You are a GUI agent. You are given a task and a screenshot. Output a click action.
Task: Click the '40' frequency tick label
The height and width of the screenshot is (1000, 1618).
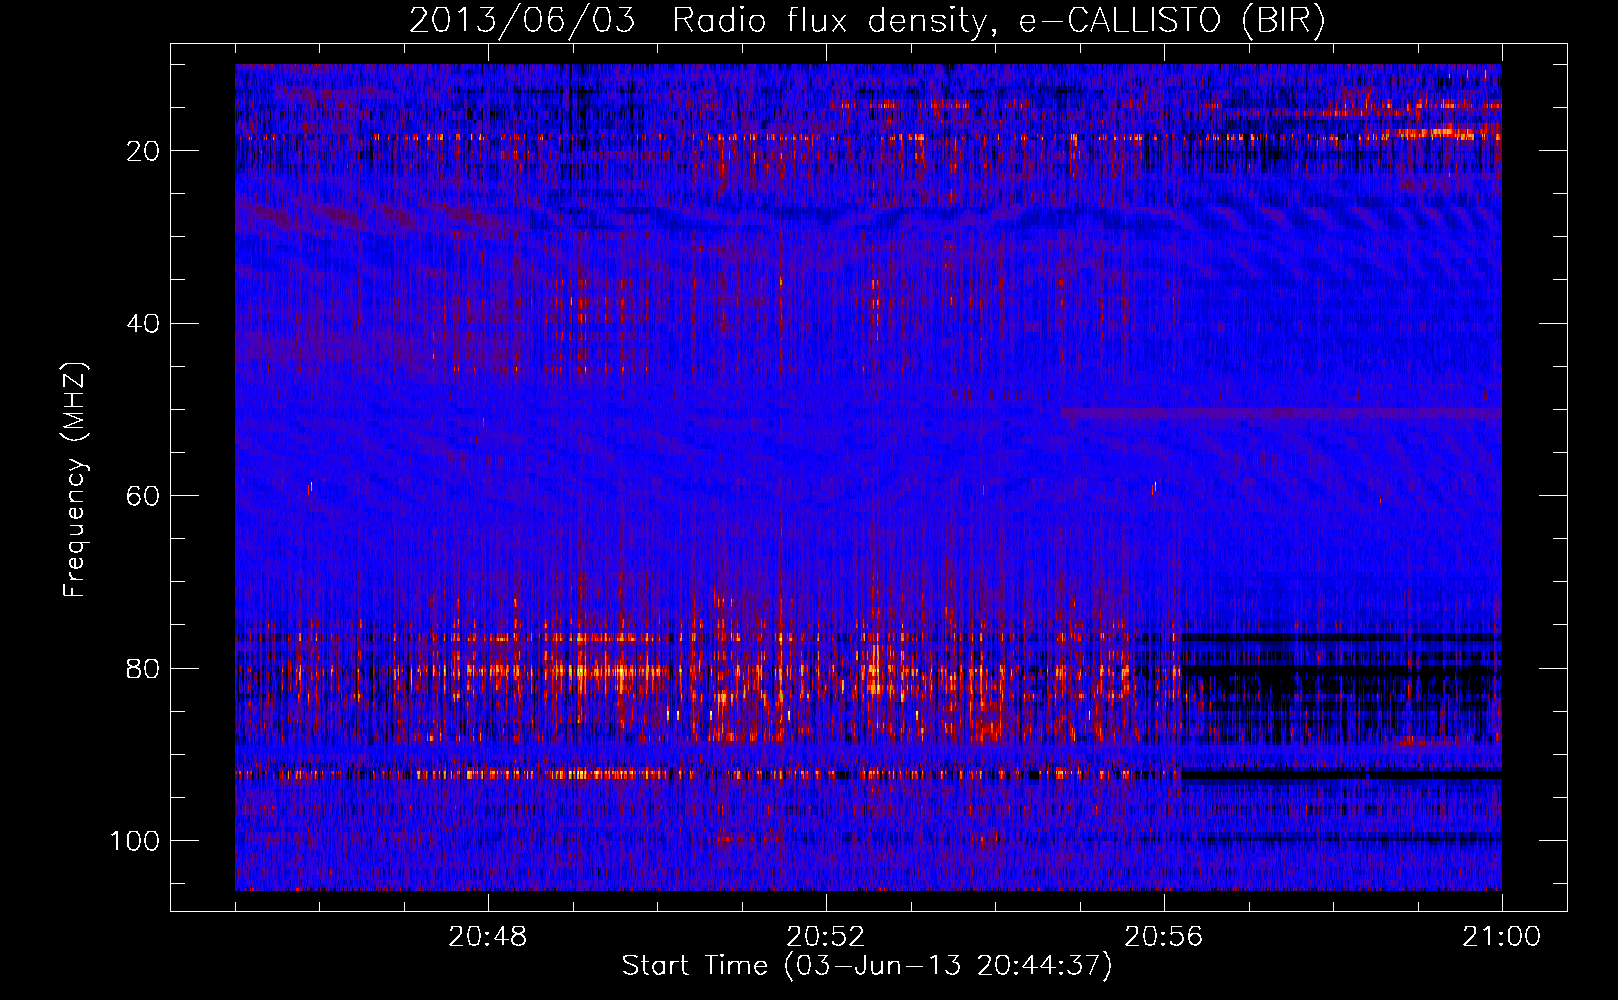143,324
